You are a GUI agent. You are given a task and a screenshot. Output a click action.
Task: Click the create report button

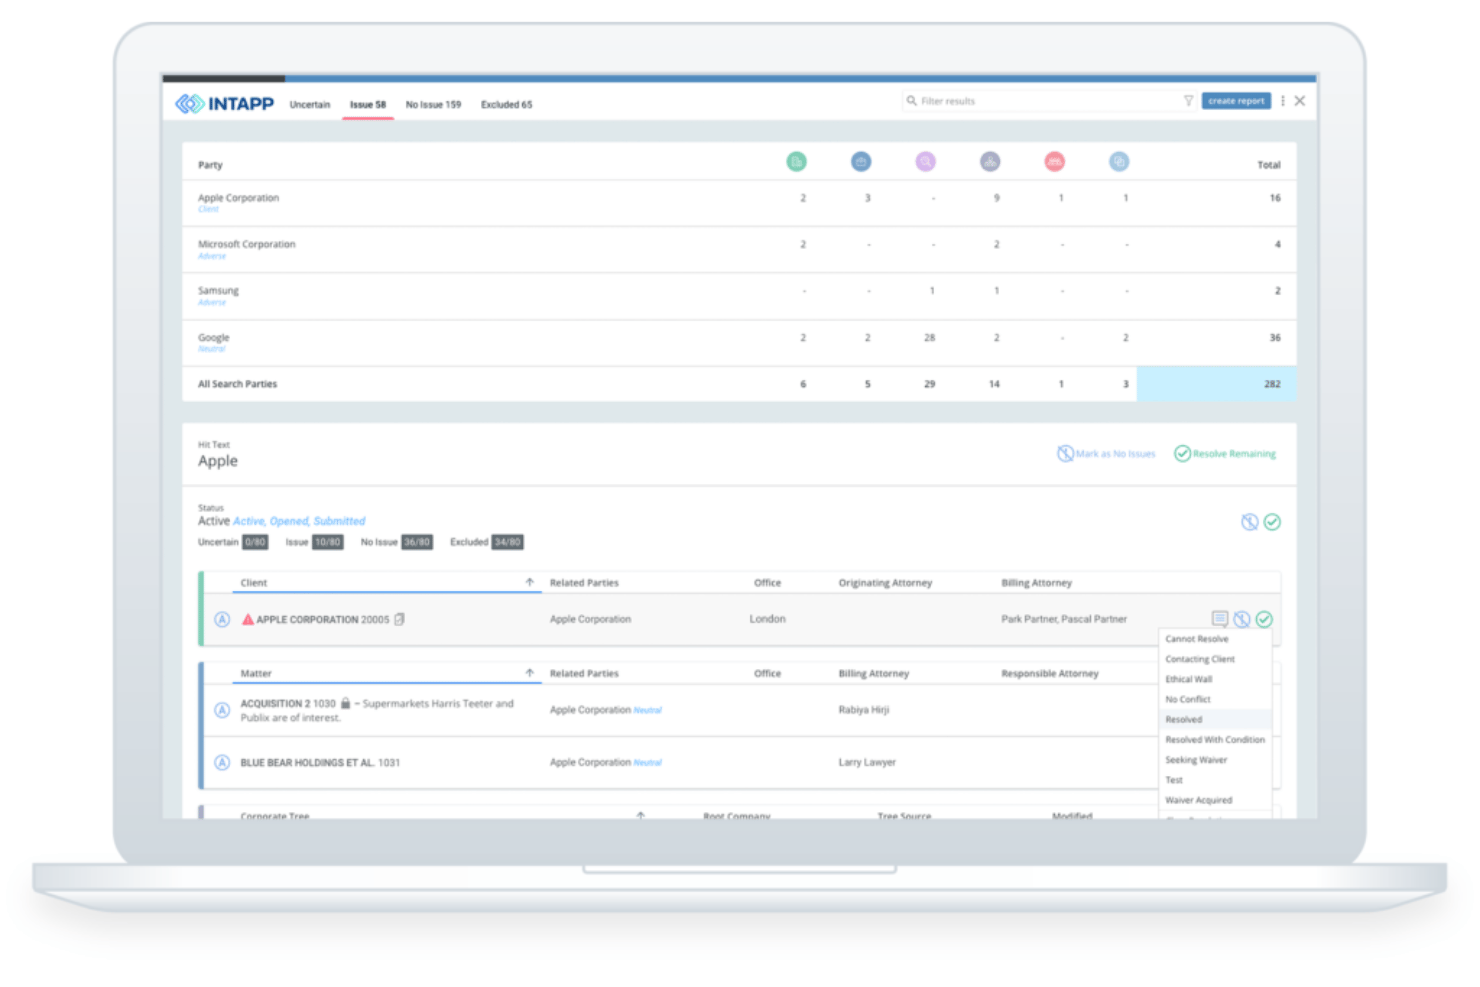(1236, 101)
